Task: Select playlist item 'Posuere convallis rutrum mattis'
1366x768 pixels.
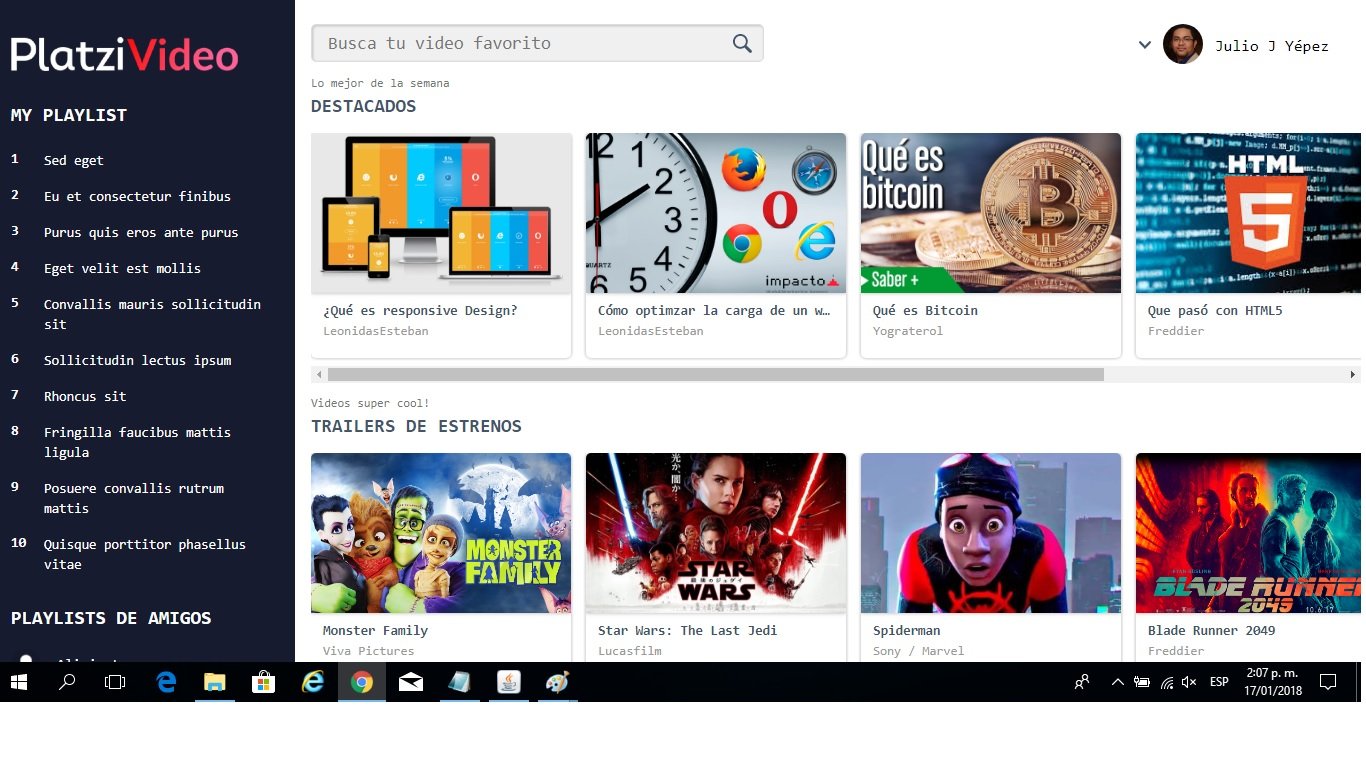Action: pos(134,498)
